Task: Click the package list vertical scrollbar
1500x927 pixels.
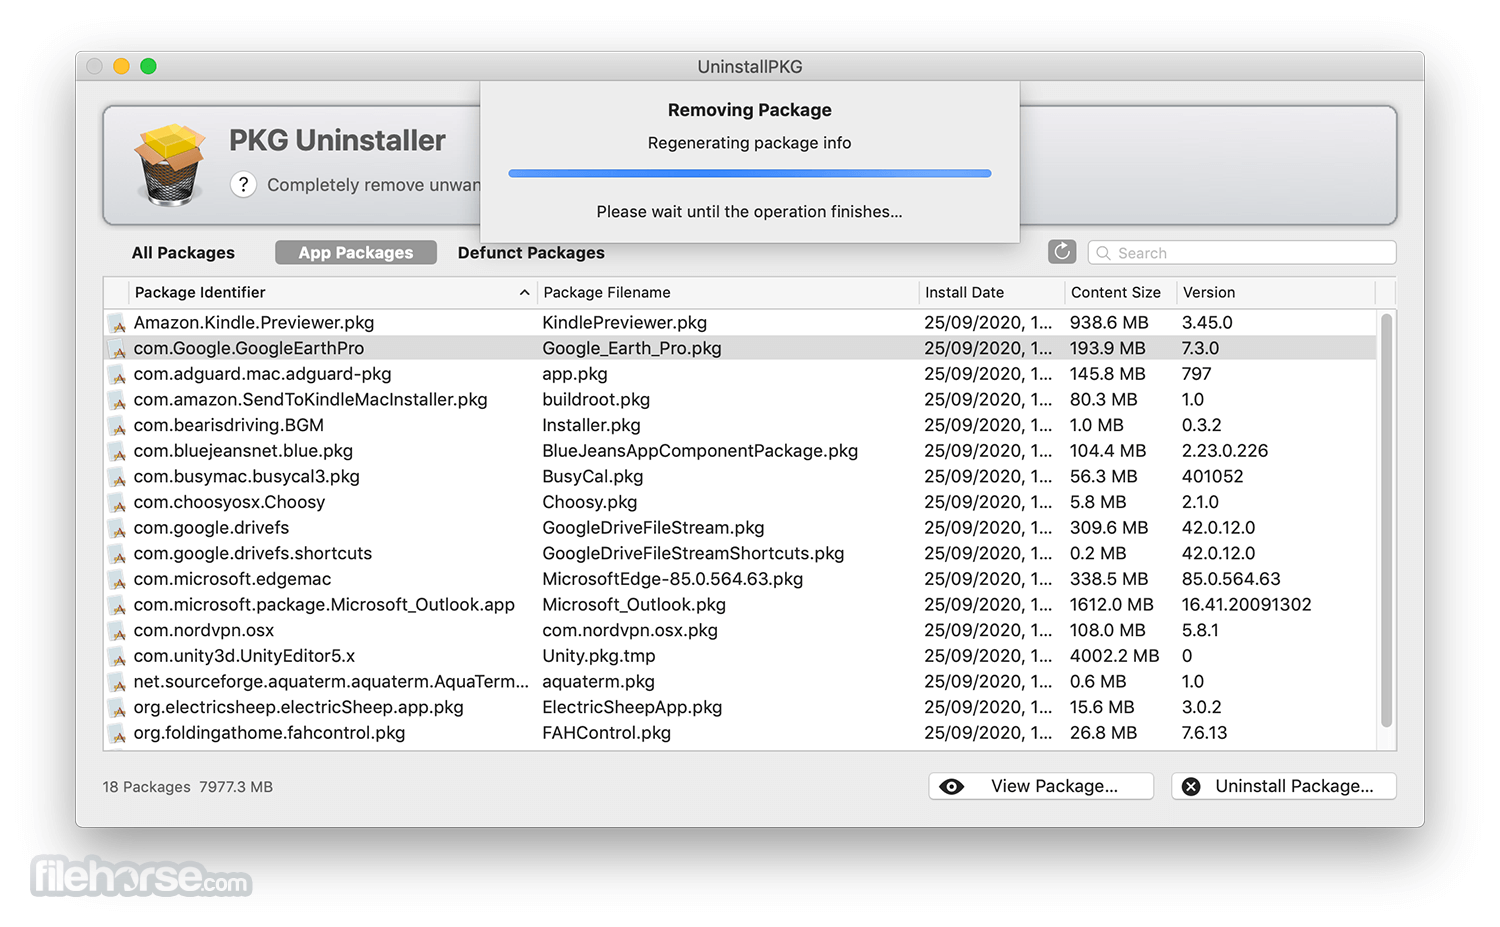Action: [x=1386, y=520]
